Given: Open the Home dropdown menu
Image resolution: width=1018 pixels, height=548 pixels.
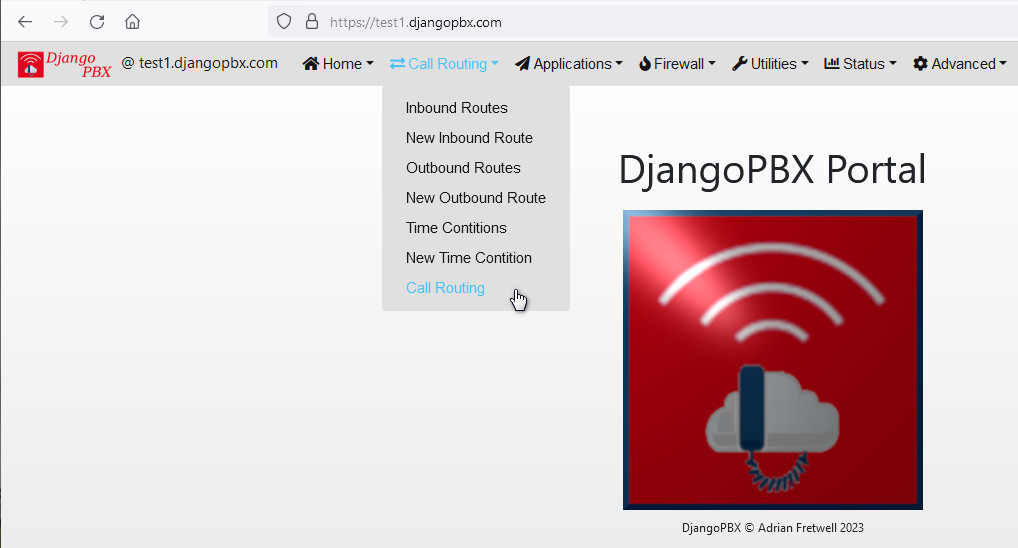Looking at the screenshot, I should (x=338, y=64).
